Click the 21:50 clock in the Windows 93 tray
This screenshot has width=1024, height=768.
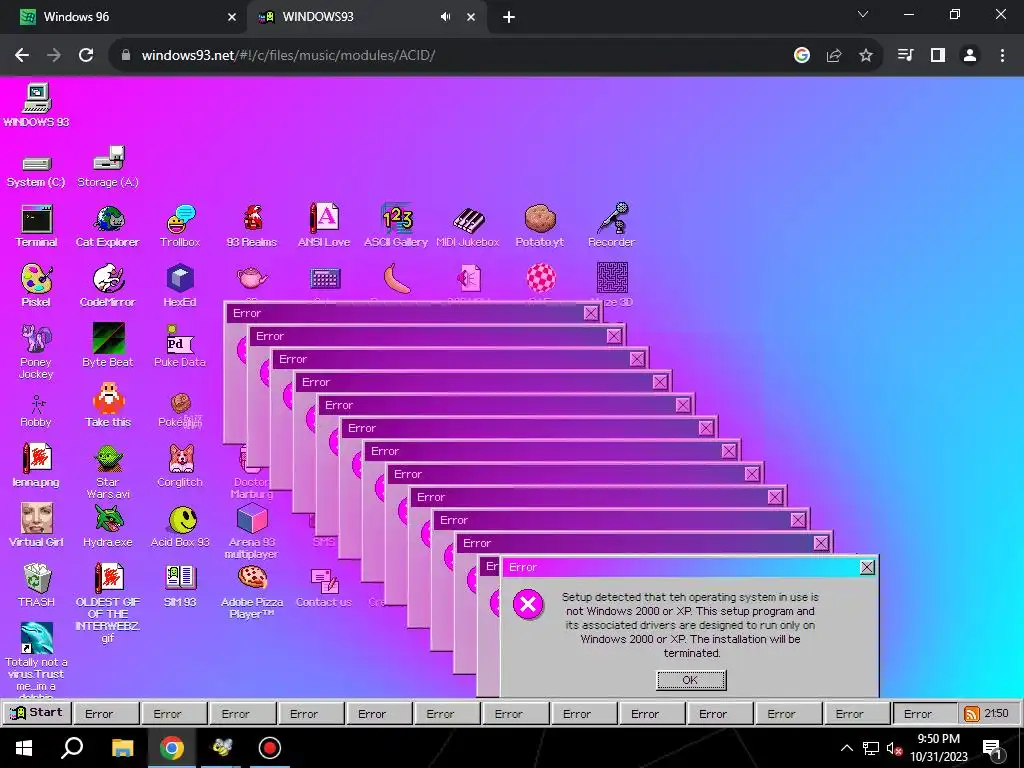coord(997,714)
